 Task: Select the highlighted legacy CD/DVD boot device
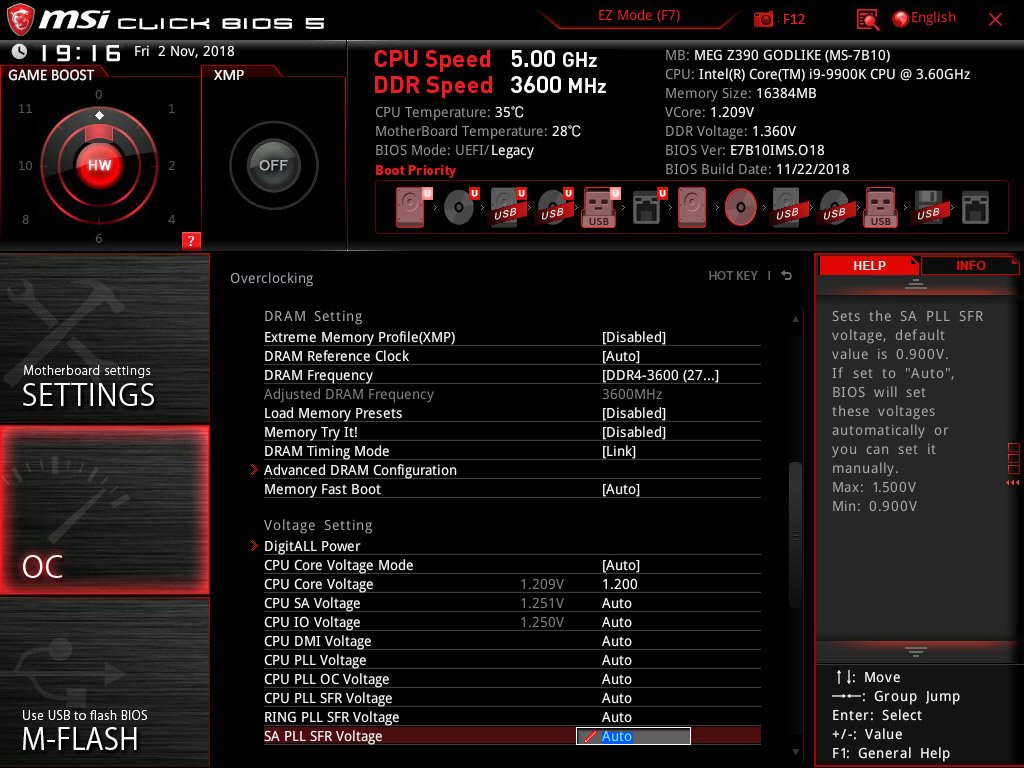point(741,207)
